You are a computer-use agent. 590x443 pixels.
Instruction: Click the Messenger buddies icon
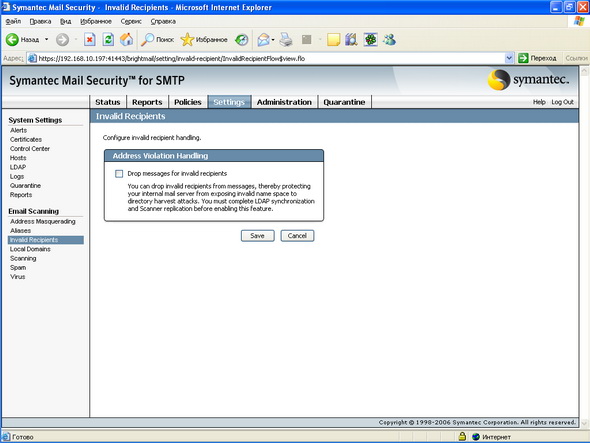coord(389,40)
